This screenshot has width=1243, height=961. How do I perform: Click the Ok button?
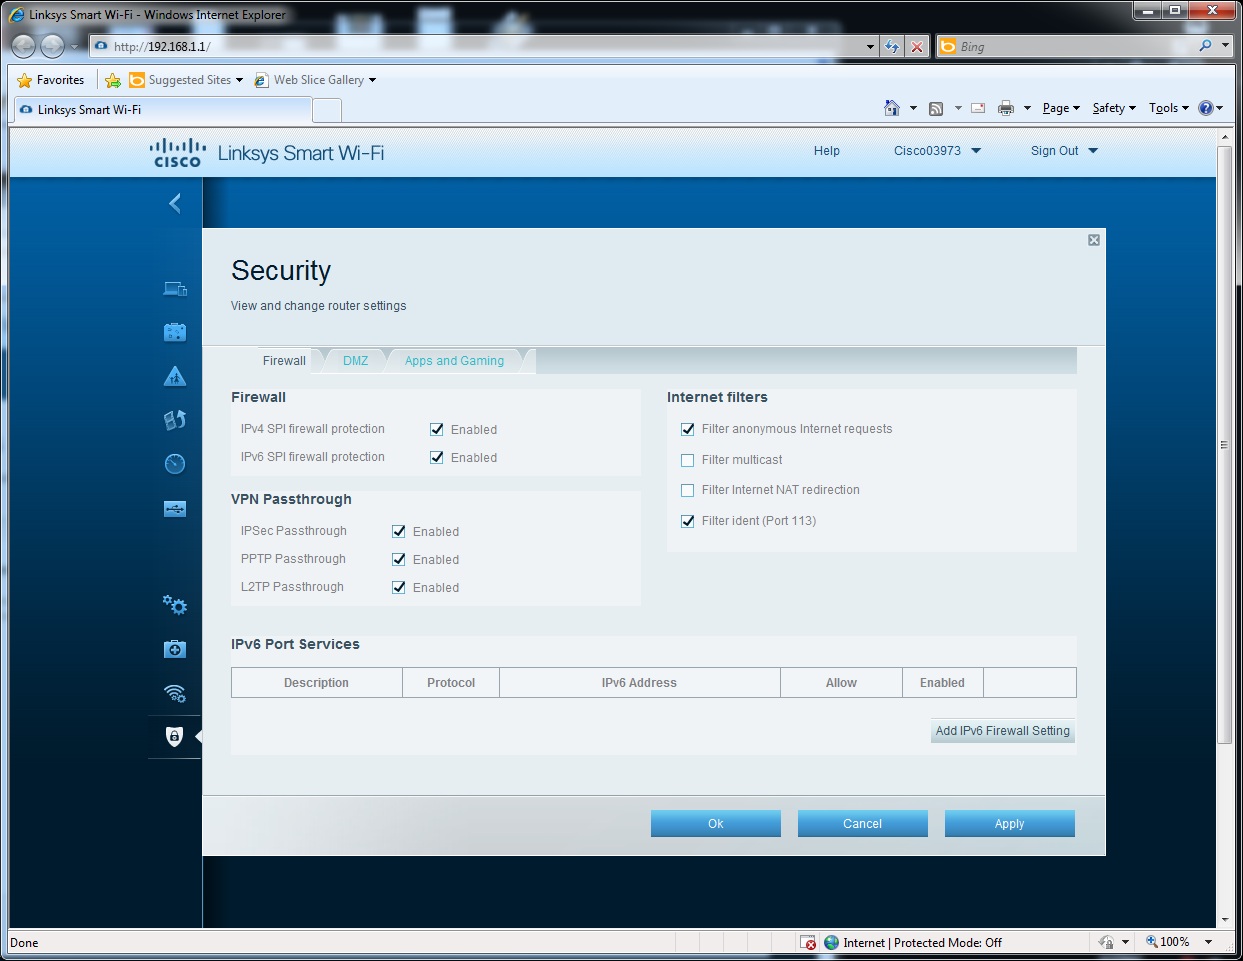click(716, 824)
